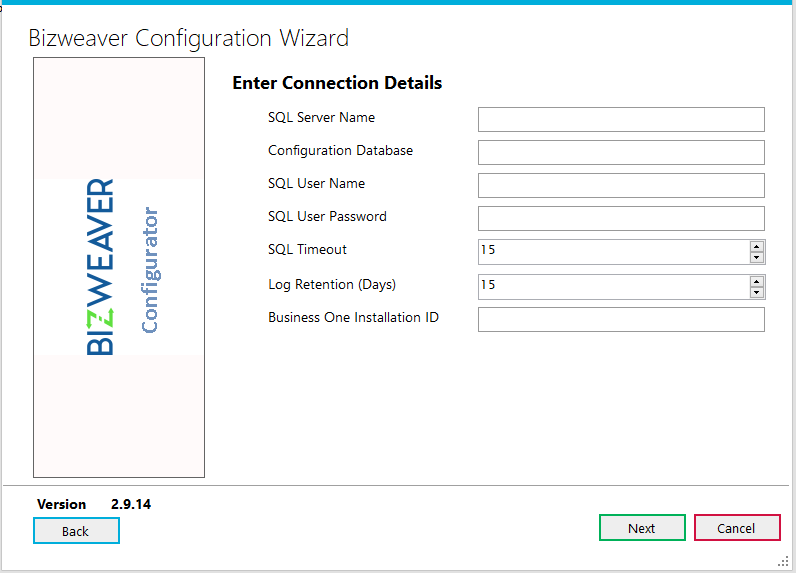Image resolution: width=796 pixels, height=573 pixels.
Task: Decrease Log Retention days with down arrow
Action: [756, 292]
